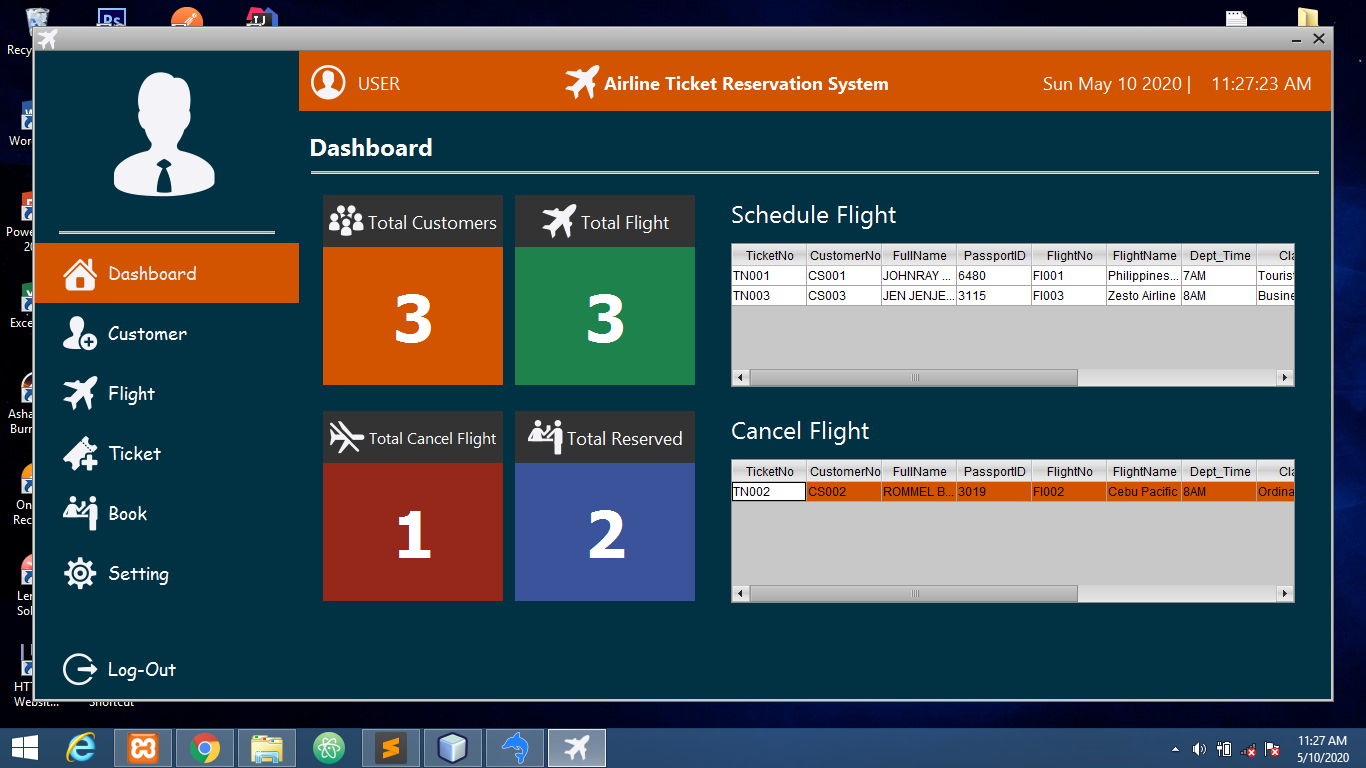
Task: Open Google Chrome from the taskbar
Action: click(x=206, y=748)
